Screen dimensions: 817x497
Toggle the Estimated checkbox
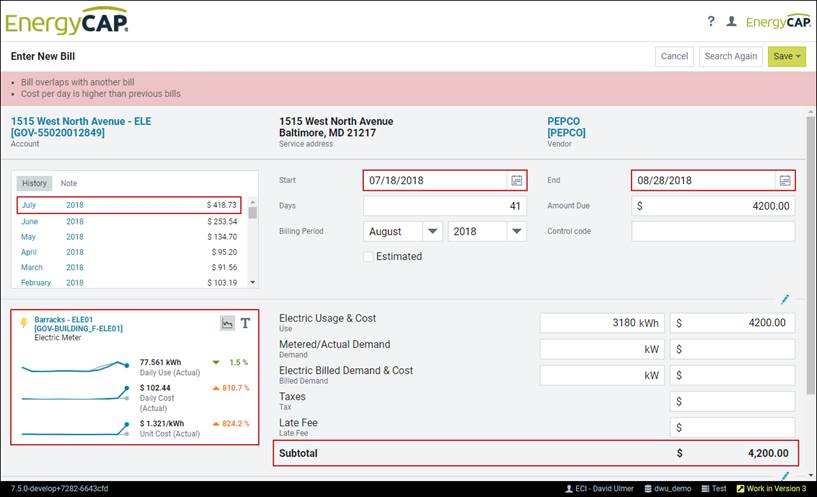pos(368,257)
